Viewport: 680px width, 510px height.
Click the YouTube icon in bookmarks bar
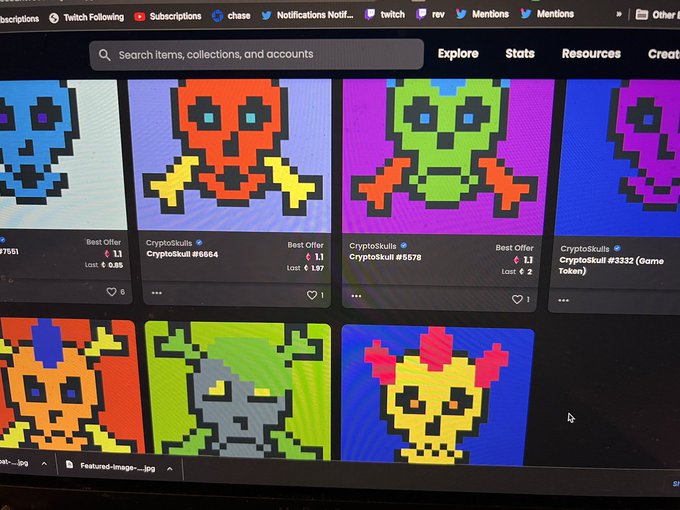click(x=140, y=17)
